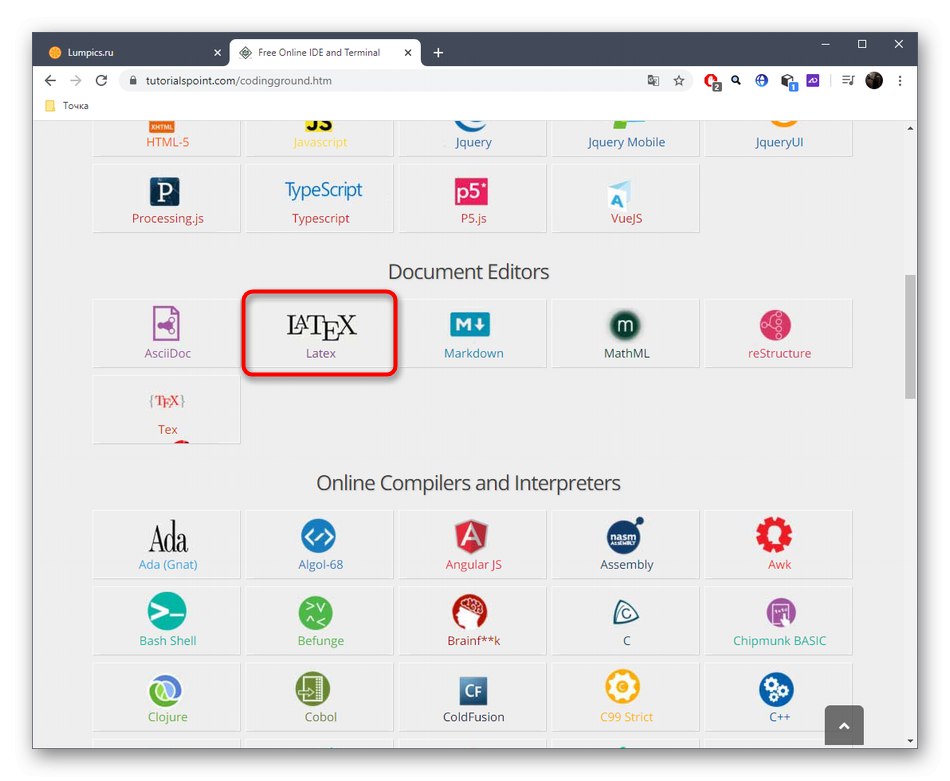Open the Cobol compiler icon
This screenshot has width=950, height=781.
(x=313, y=689)
